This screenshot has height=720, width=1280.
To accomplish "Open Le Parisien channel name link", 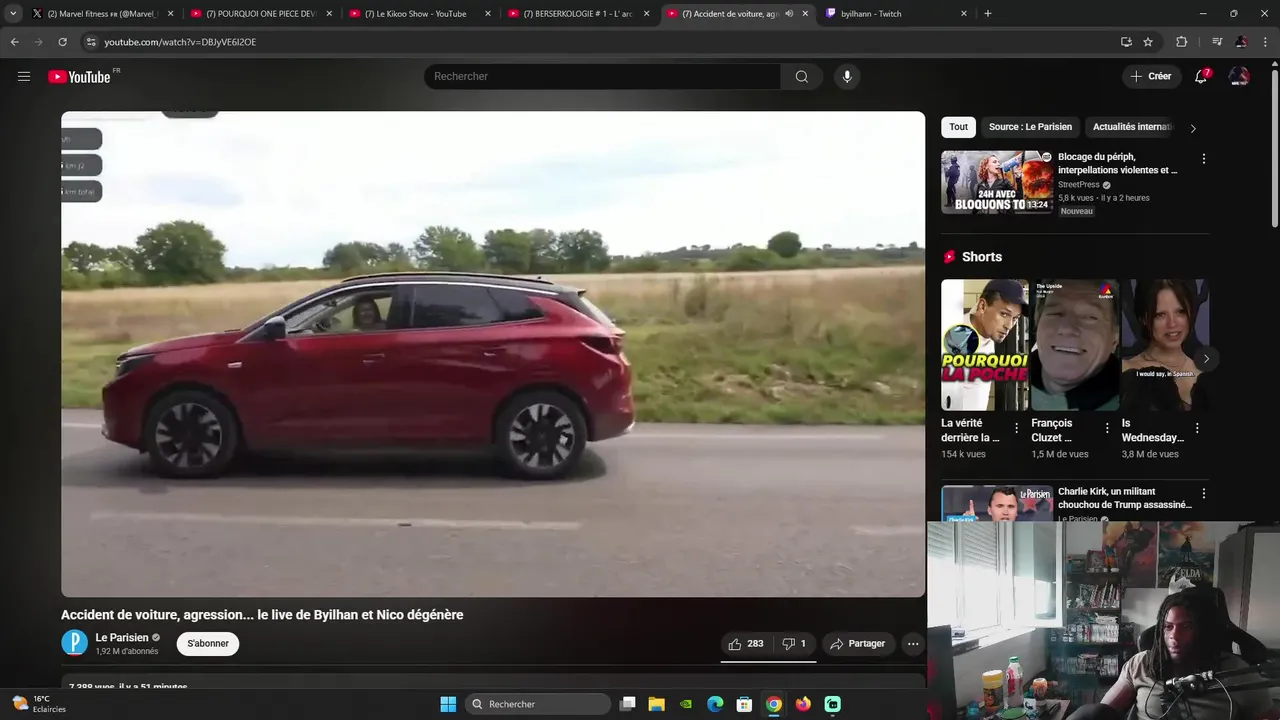I will point(122,638).
